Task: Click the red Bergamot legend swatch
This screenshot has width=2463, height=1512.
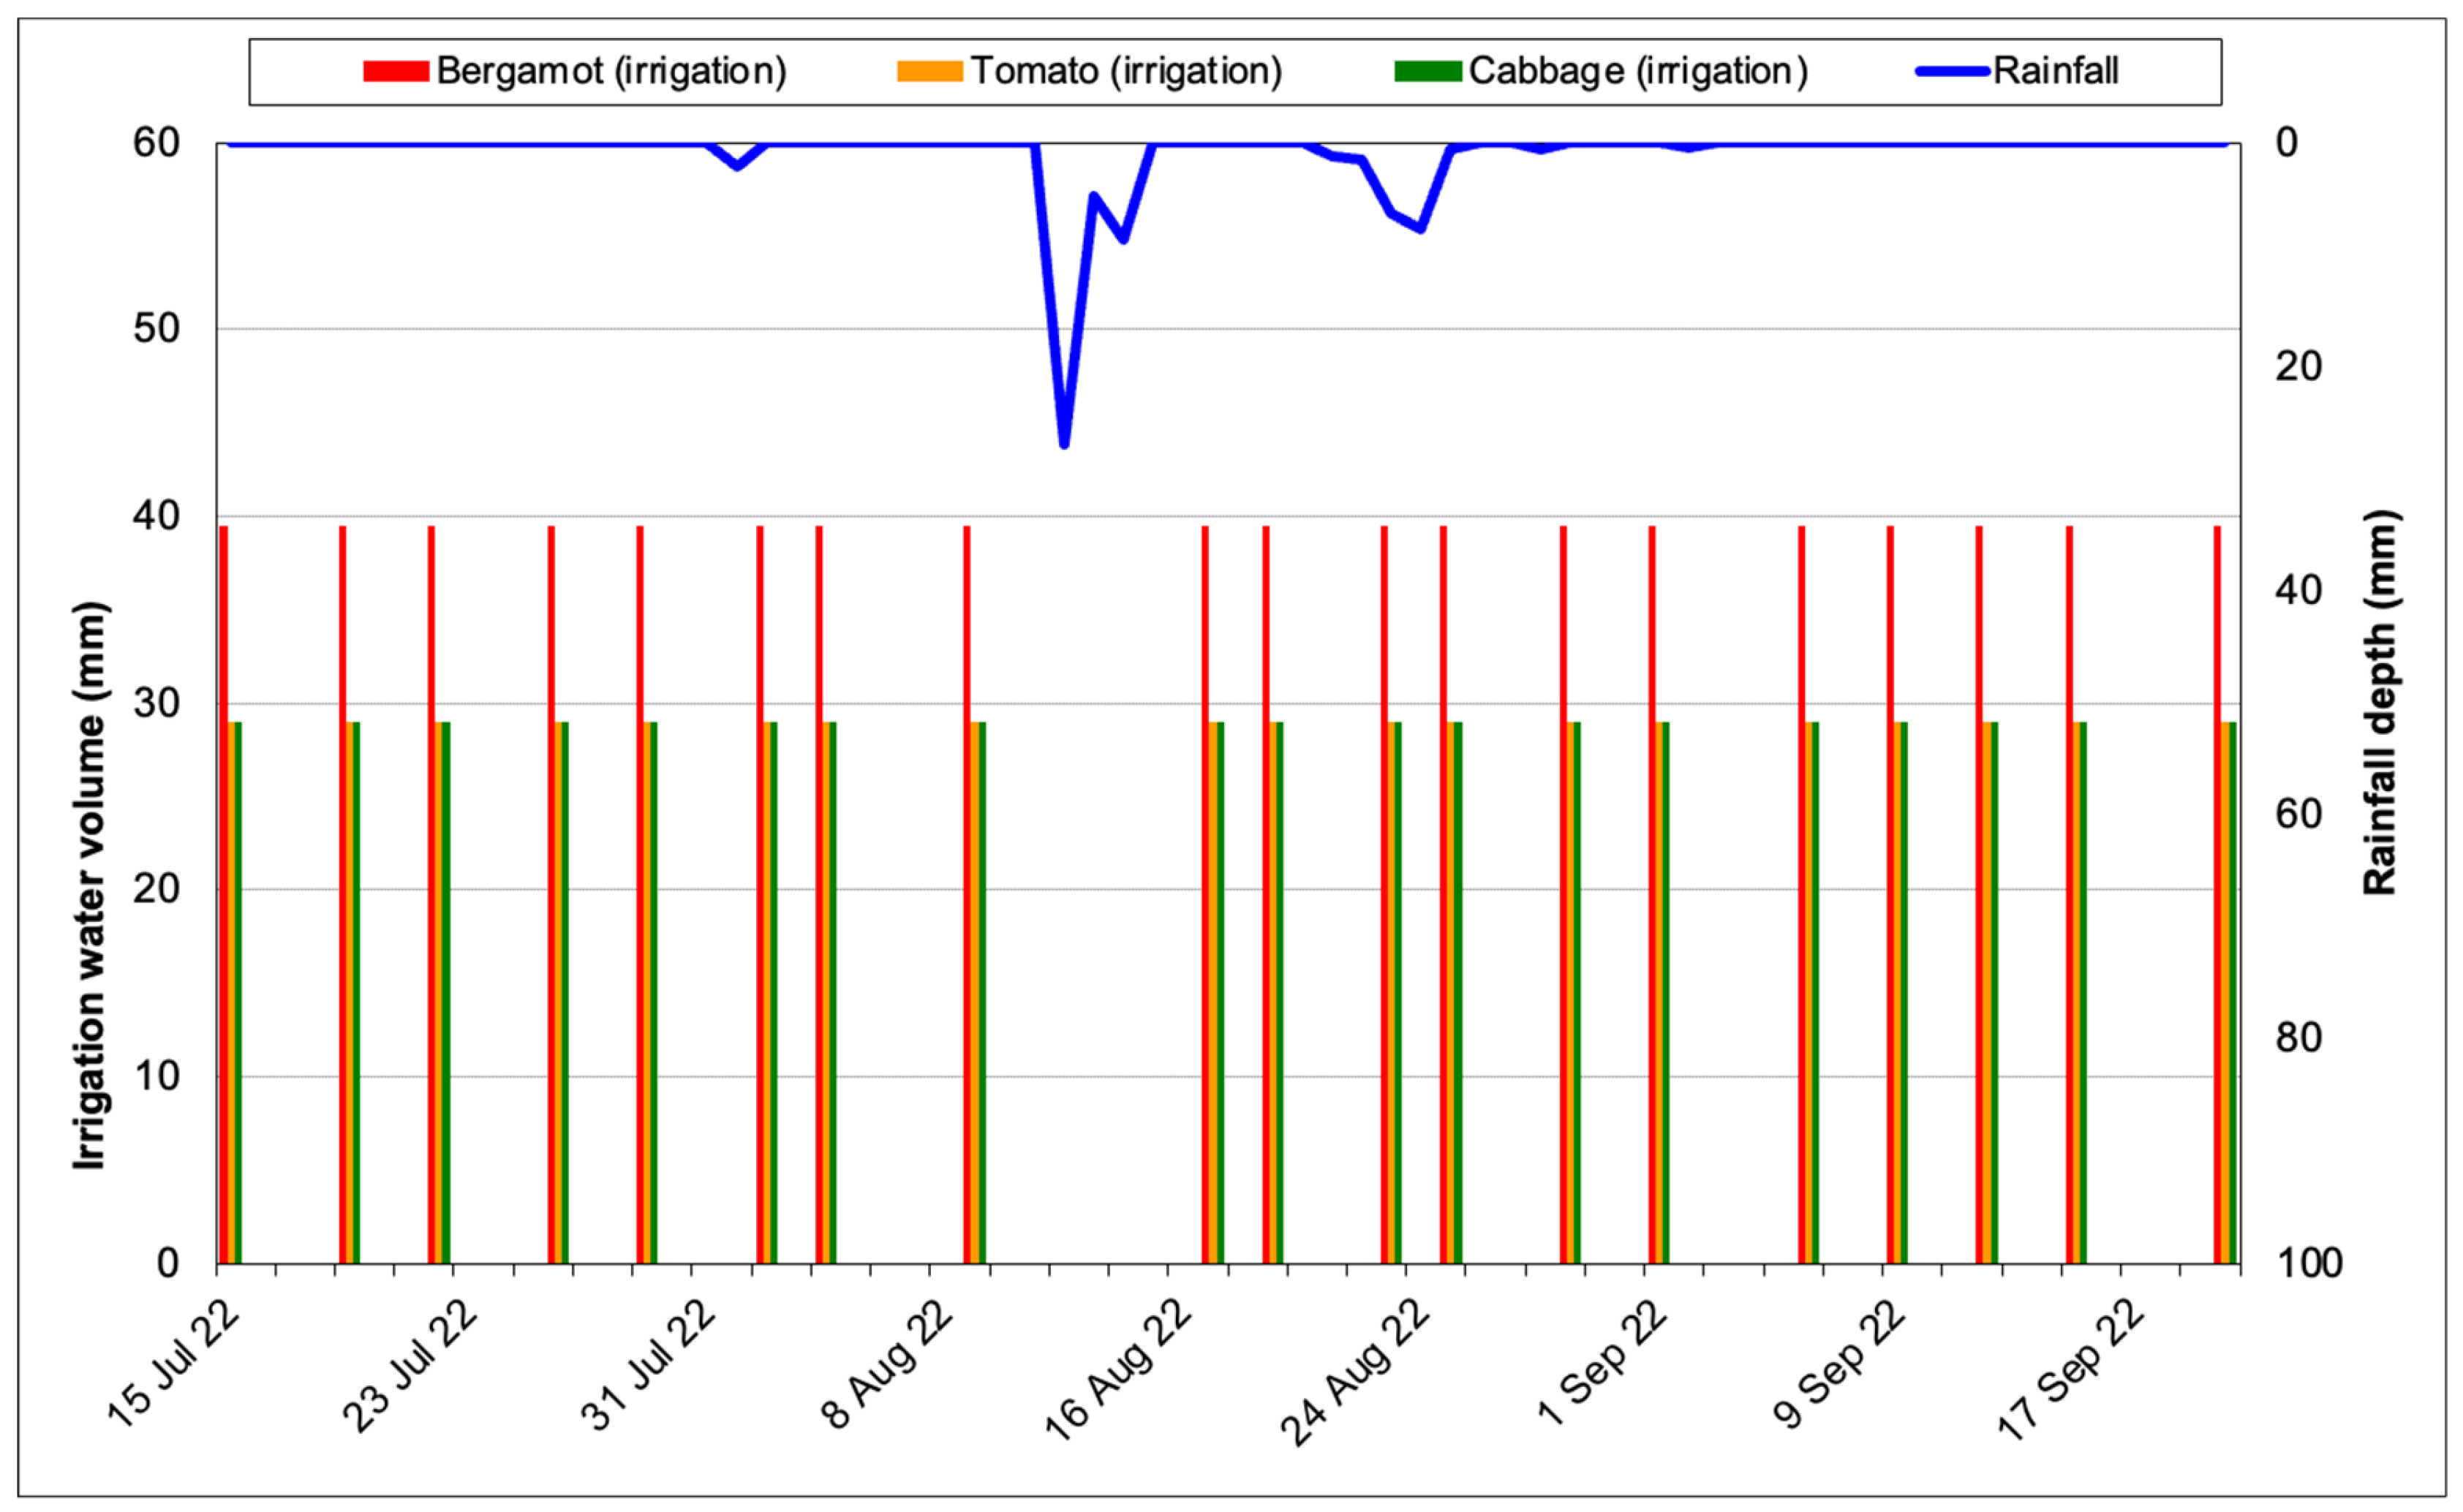Action: click(396, 71)
